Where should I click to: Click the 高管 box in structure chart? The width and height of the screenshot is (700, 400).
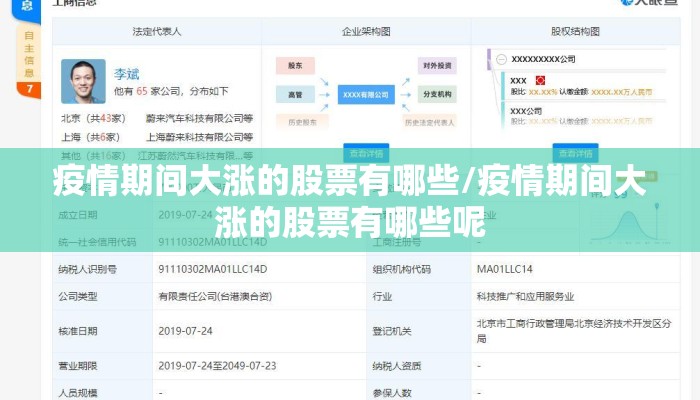pos(295,95)
